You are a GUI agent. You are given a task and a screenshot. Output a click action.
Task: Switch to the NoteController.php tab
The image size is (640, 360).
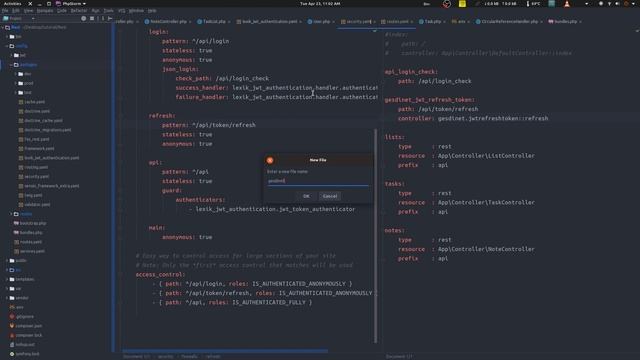[x=168, y=22]
